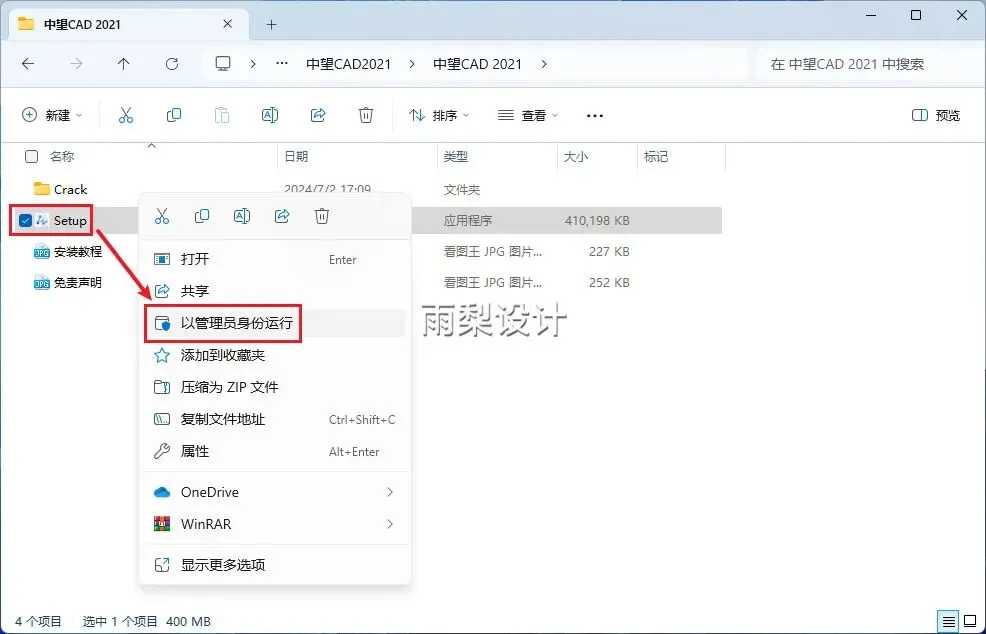Sort by 日期 column header
The width and height of the screenshot is (986, 634).
pyautogui.click(x=296, y=157)
